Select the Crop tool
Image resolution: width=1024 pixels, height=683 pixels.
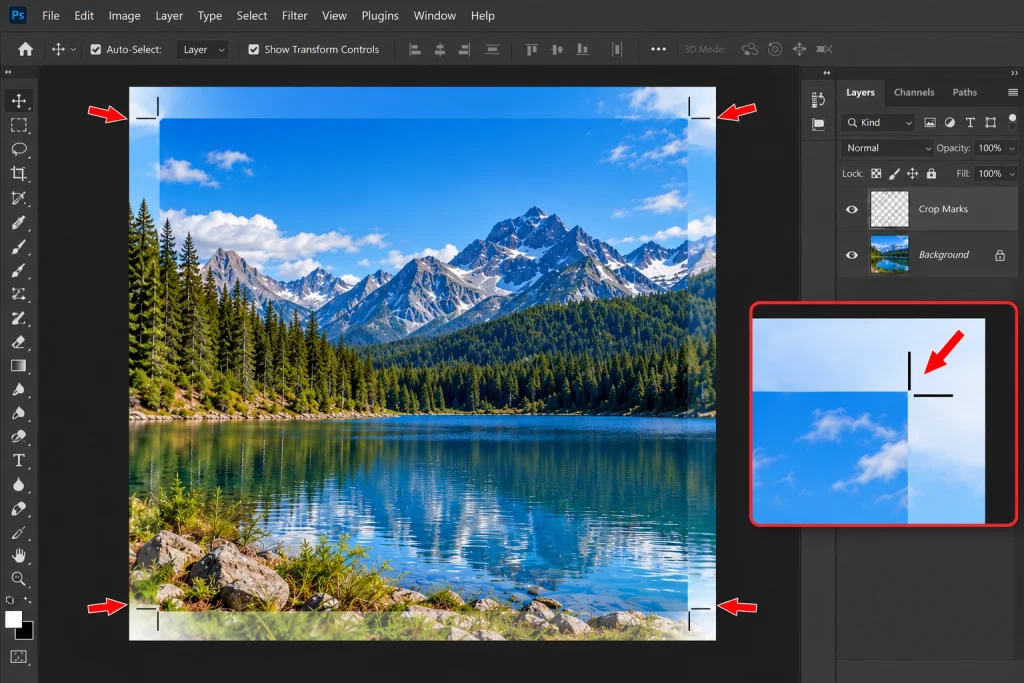18,173
